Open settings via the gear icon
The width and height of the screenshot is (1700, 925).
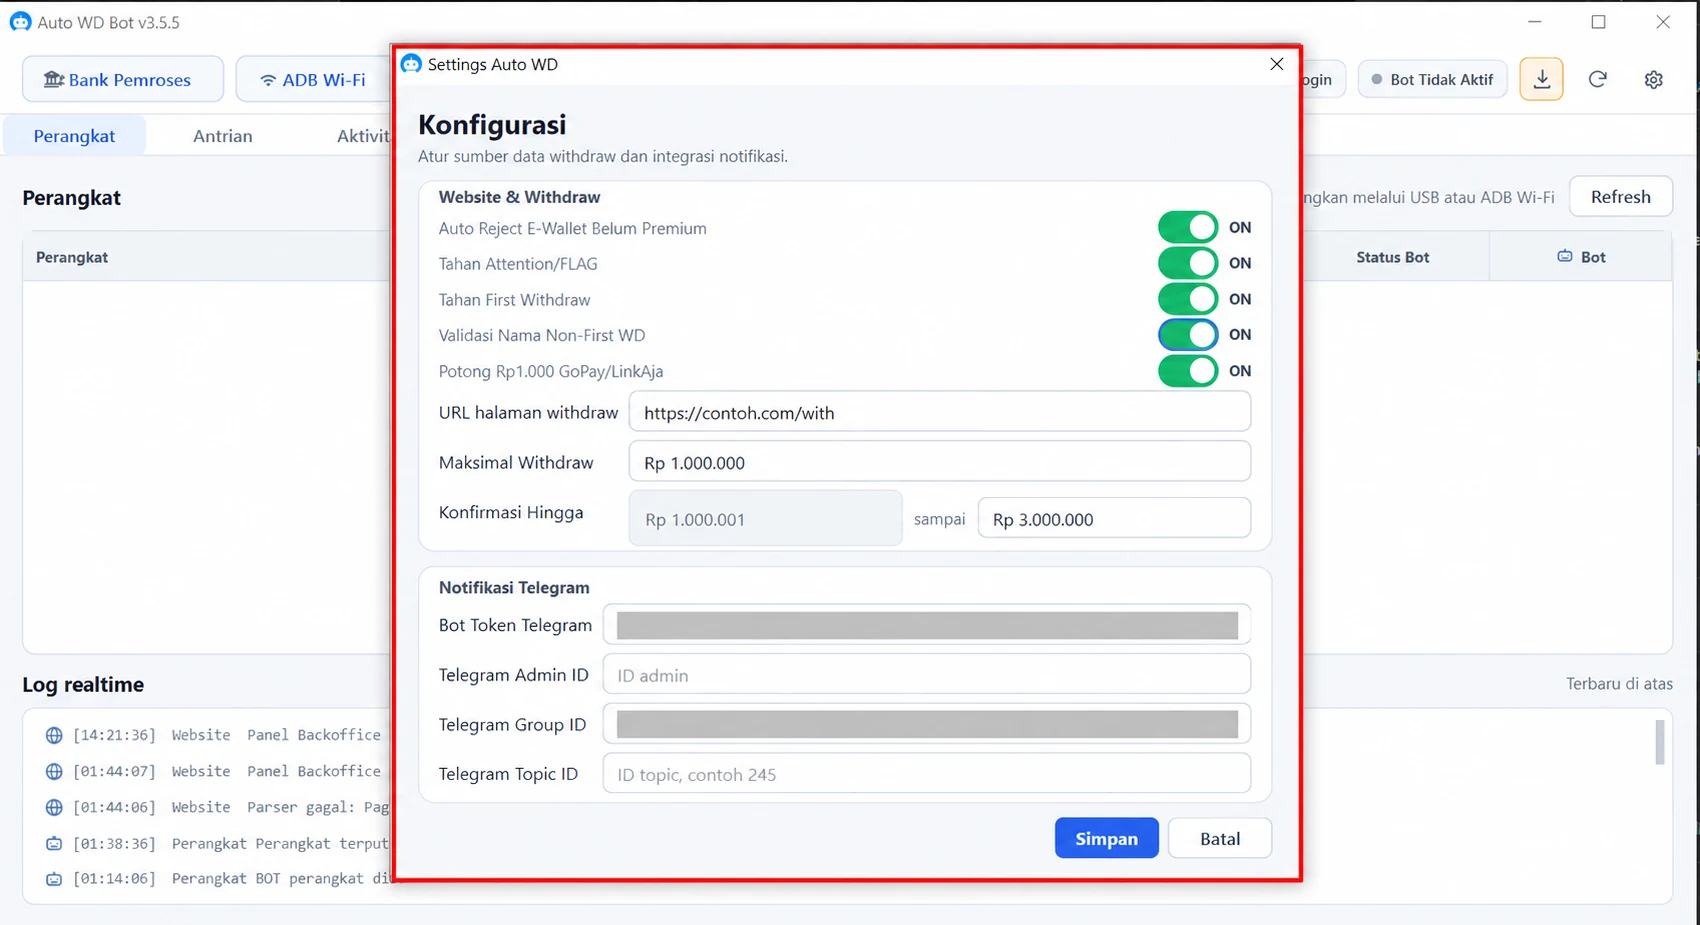(x=1654, y=79)
